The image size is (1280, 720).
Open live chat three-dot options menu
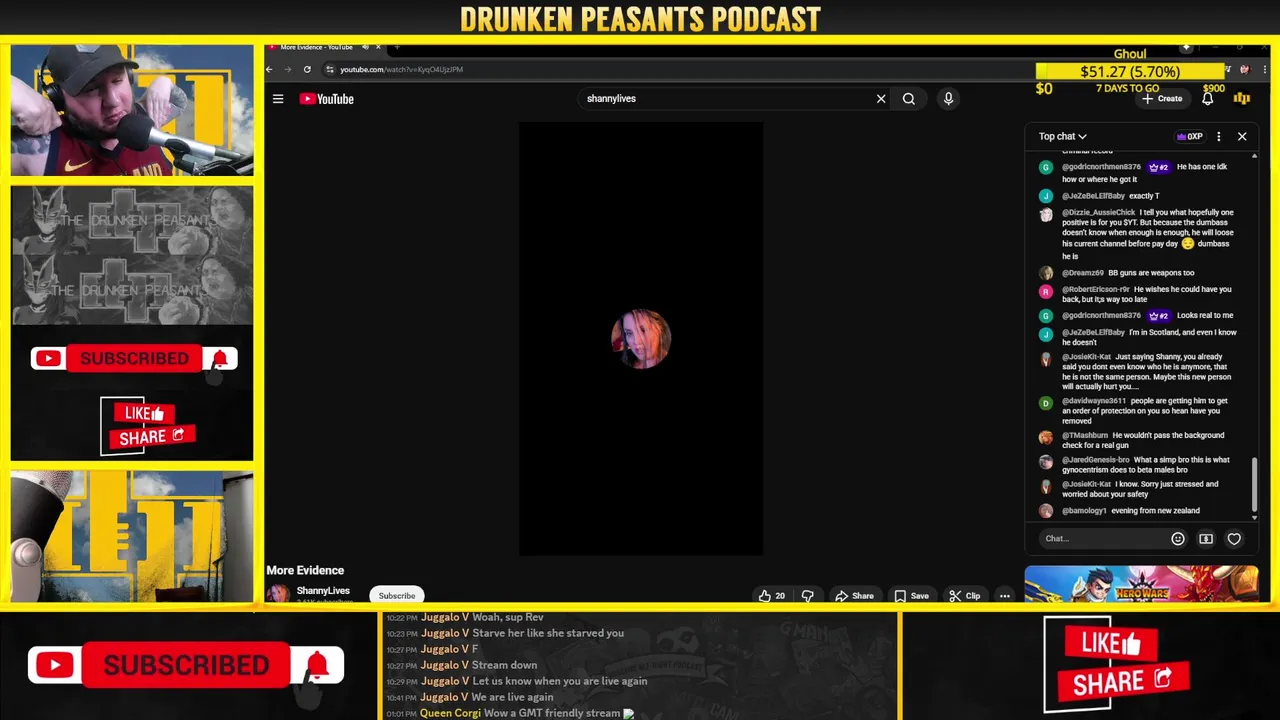tap(1218, 136)
